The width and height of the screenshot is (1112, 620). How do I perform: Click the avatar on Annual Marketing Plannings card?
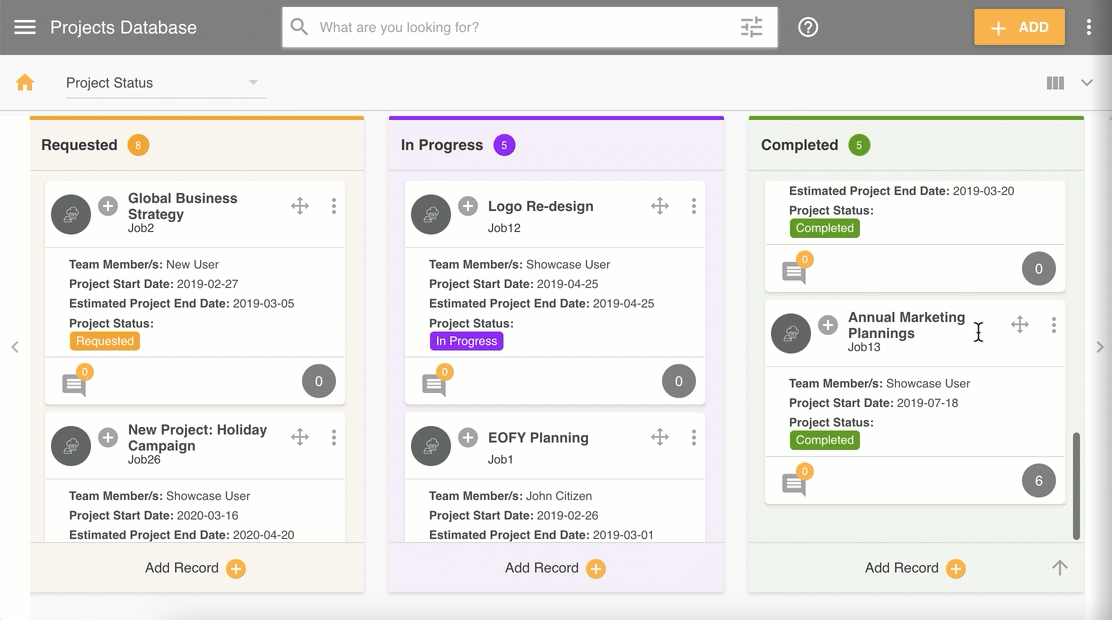[x=791, y=333]
